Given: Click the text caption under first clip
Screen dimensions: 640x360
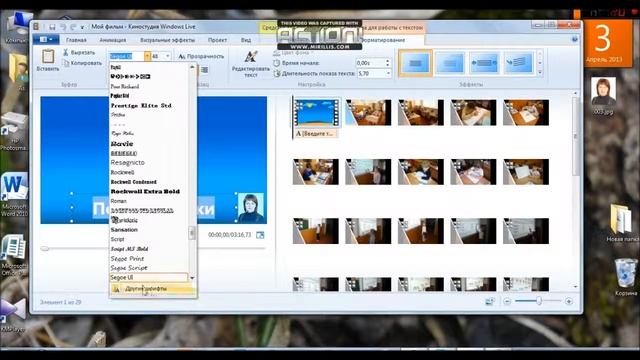Looking at the screenshot, I should 316,133.
